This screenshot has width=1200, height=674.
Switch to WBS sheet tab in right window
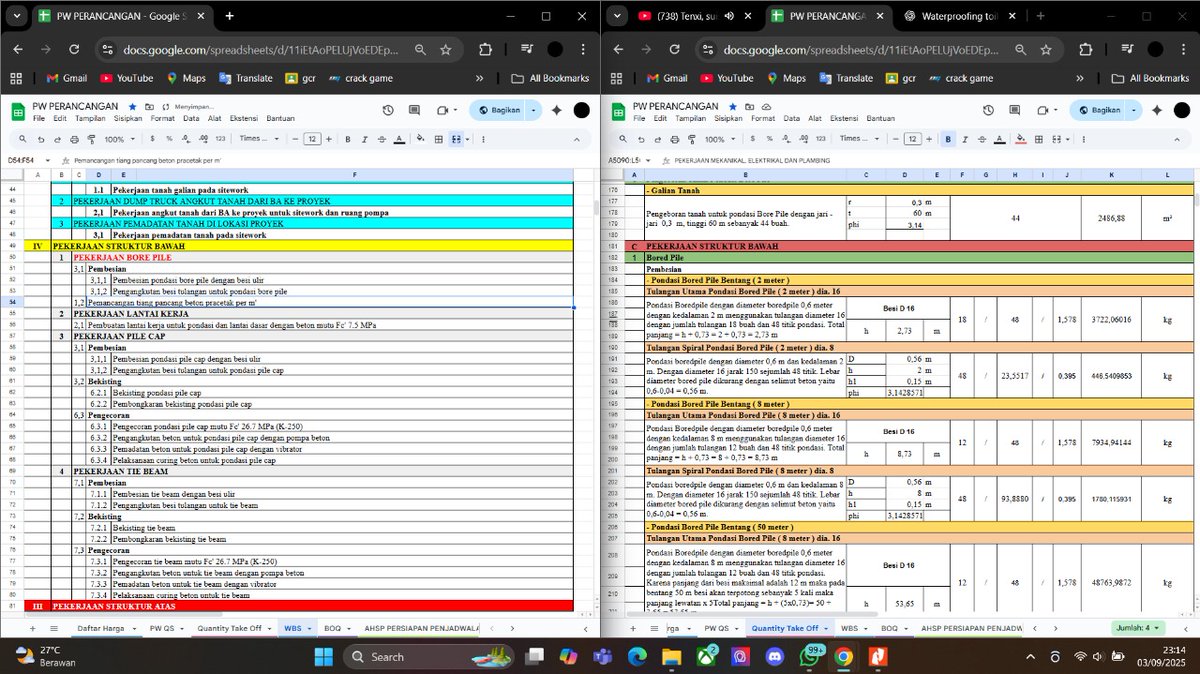(849, 628)
